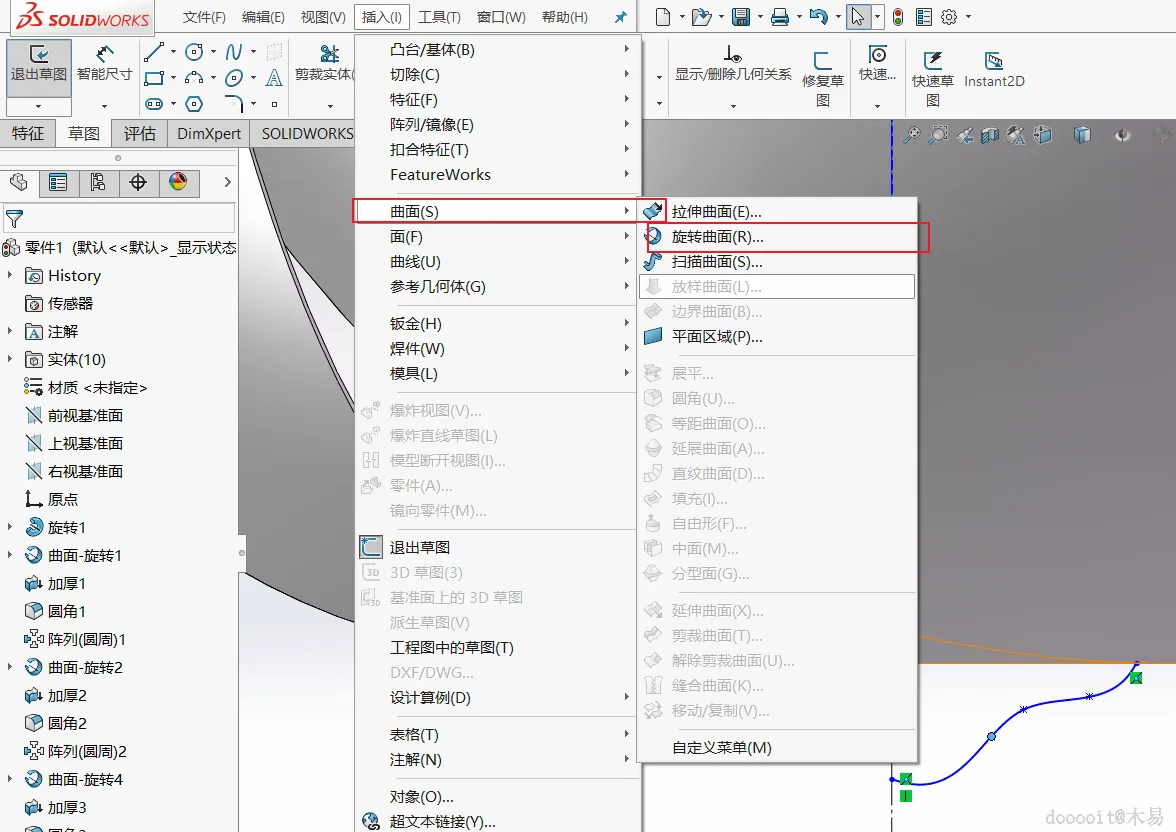Select the Polygon sketch tool
1176x832 pixels.
(194, 104)
